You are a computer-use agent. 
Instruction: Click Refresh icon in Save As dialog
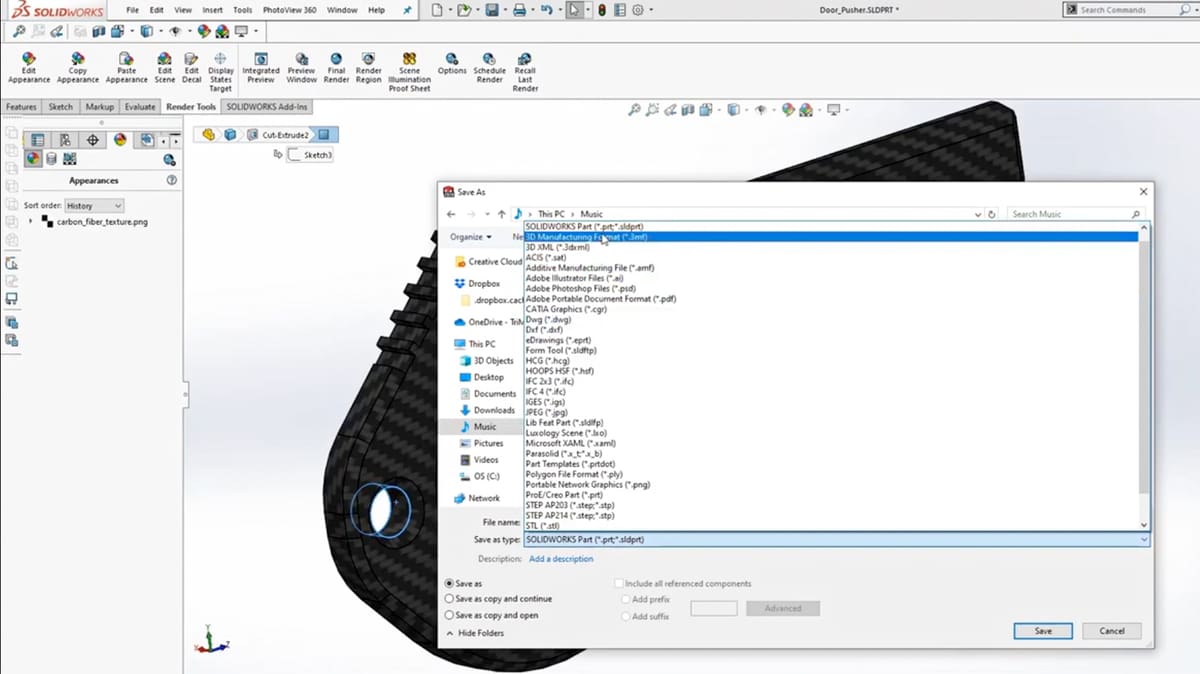[992, 214]
